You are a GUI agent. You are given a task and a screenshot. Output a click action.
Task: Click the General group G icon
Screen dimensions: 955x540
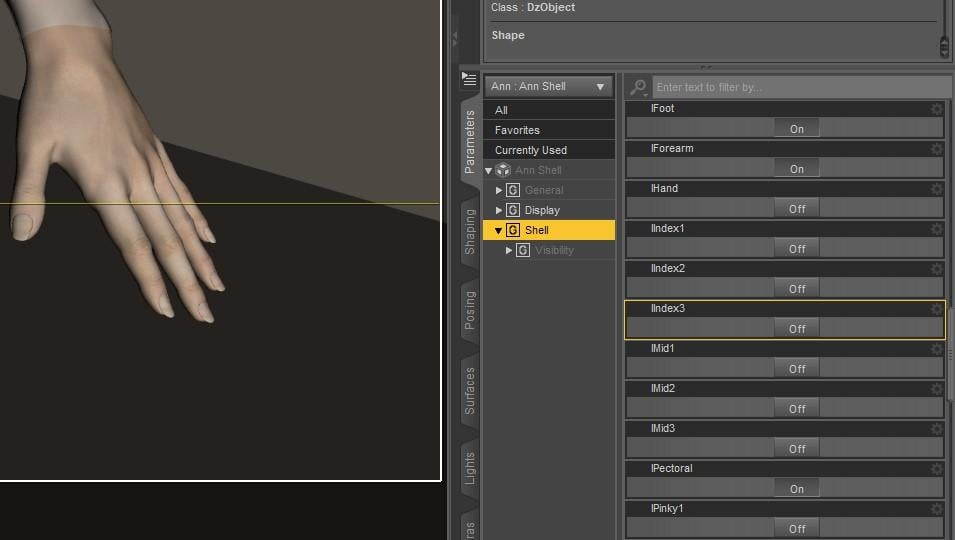coord(513,190)
